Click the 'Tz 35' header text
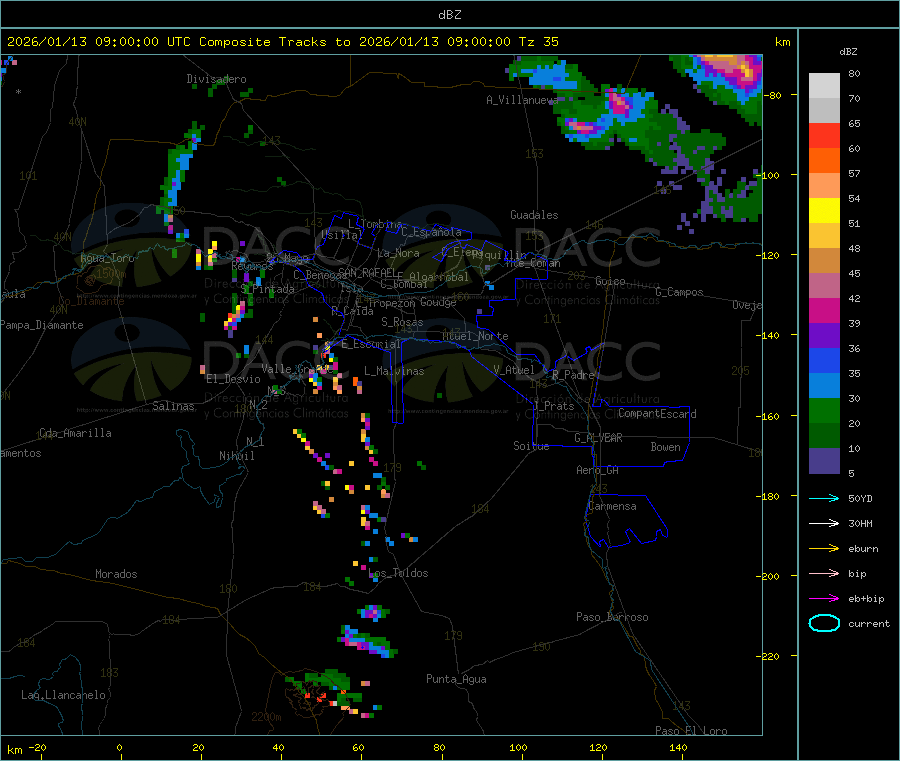900x761 pixels. tap(538, 41)
